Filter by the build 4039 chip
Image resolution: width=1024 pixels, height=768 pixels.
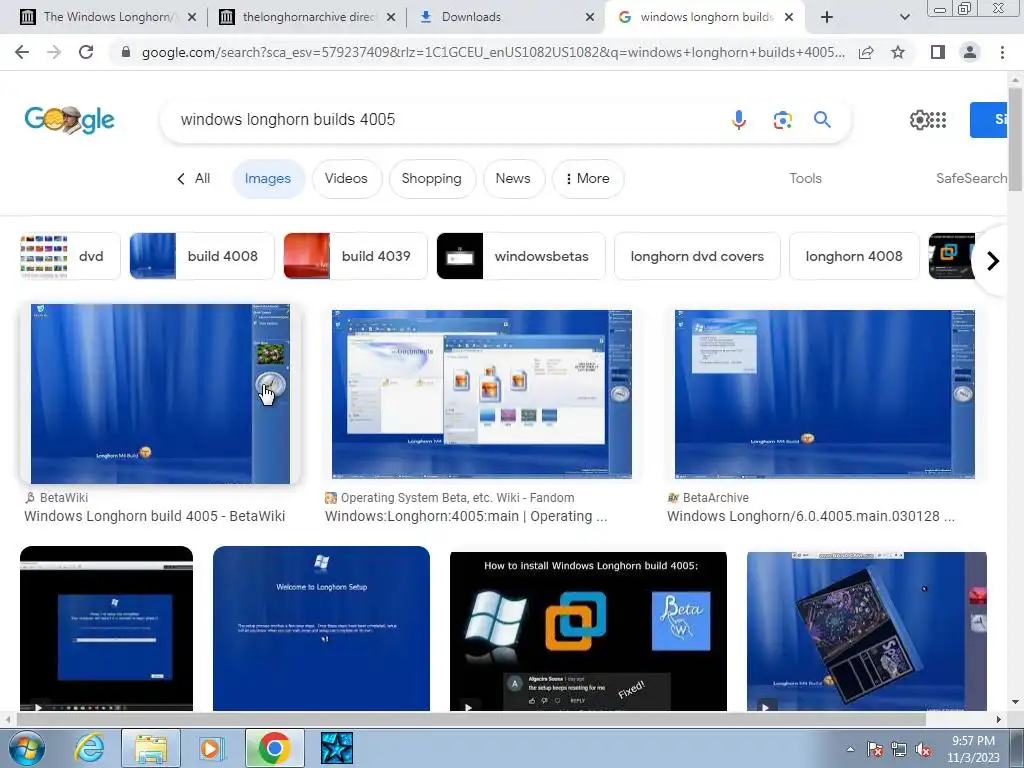tap(355, 256)
